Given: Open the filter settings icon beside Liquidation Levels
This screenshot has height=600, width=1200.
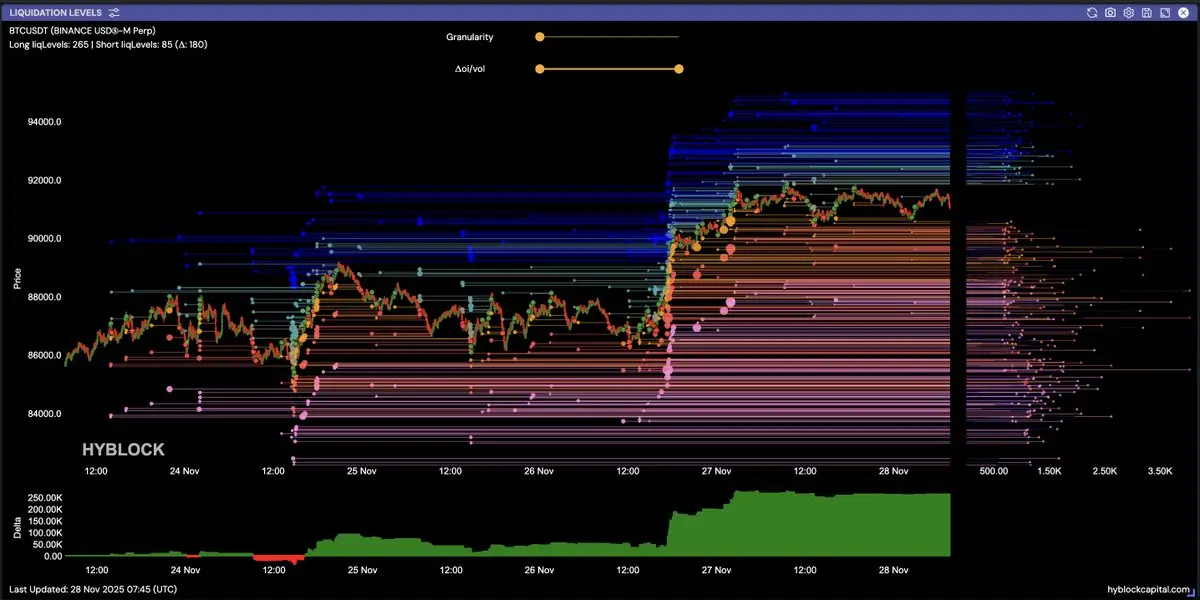Looking at the screenshot, I should click(114, 12).
